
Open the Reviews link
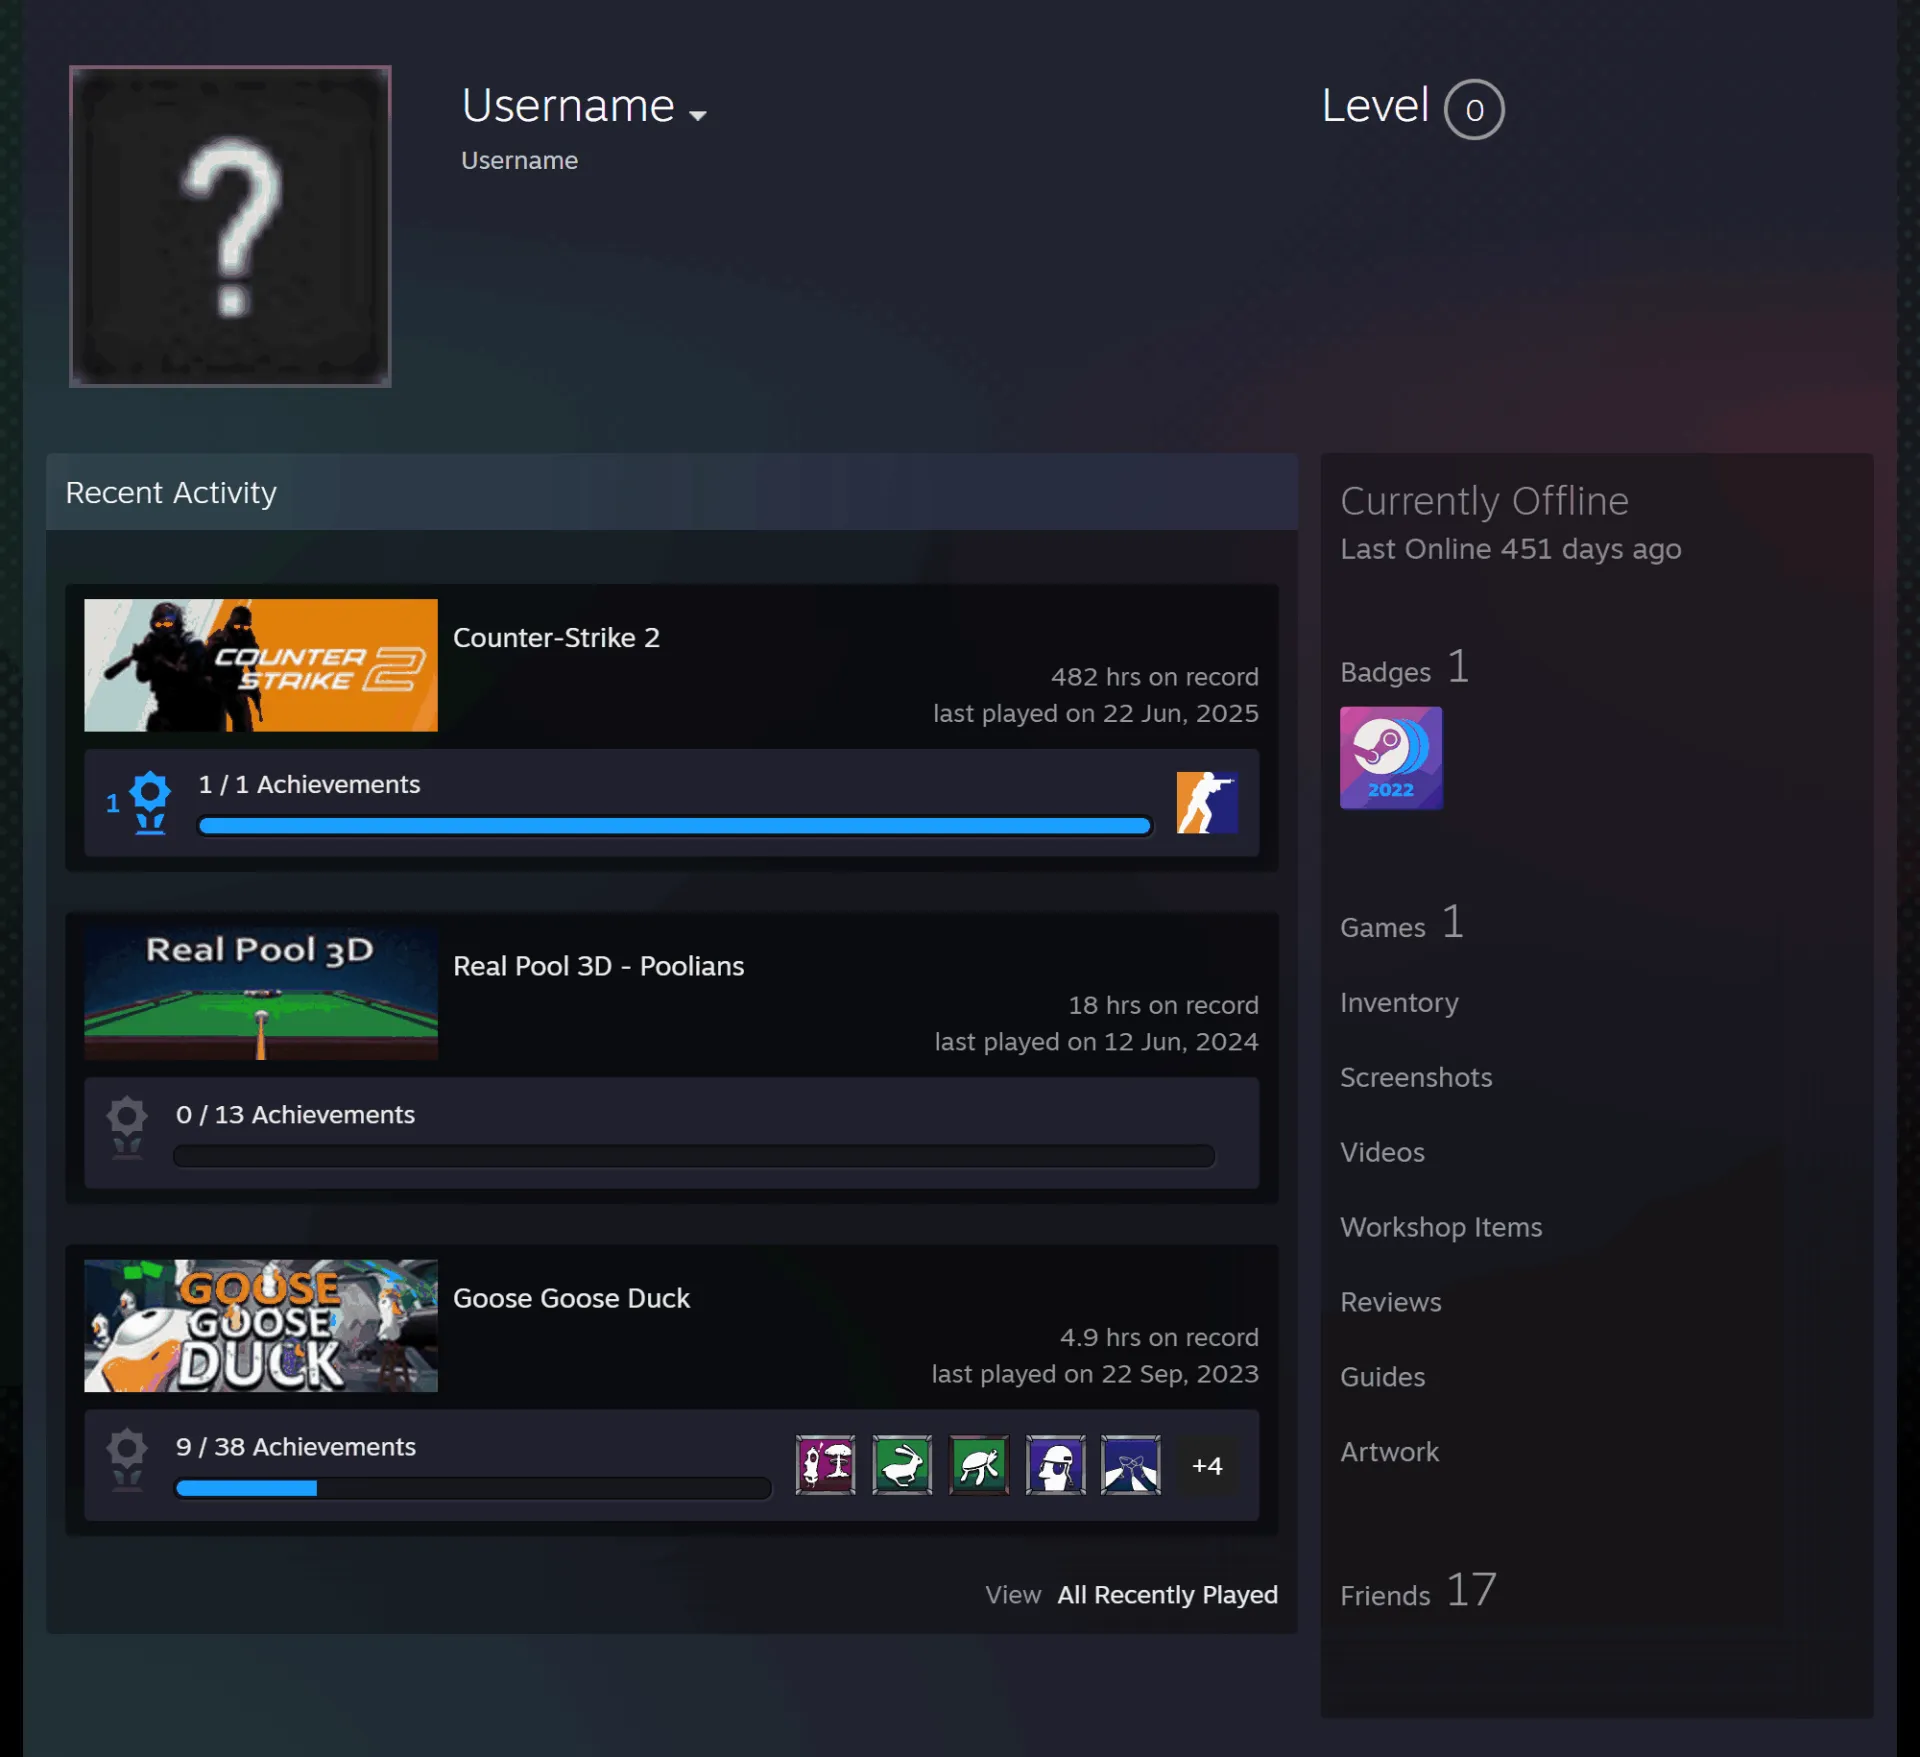tap(1390, 1302)
